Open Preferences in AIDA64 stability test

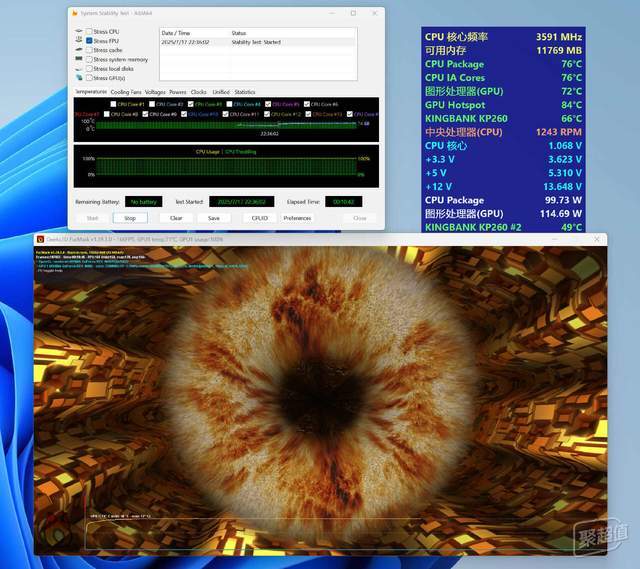point(297,218)
